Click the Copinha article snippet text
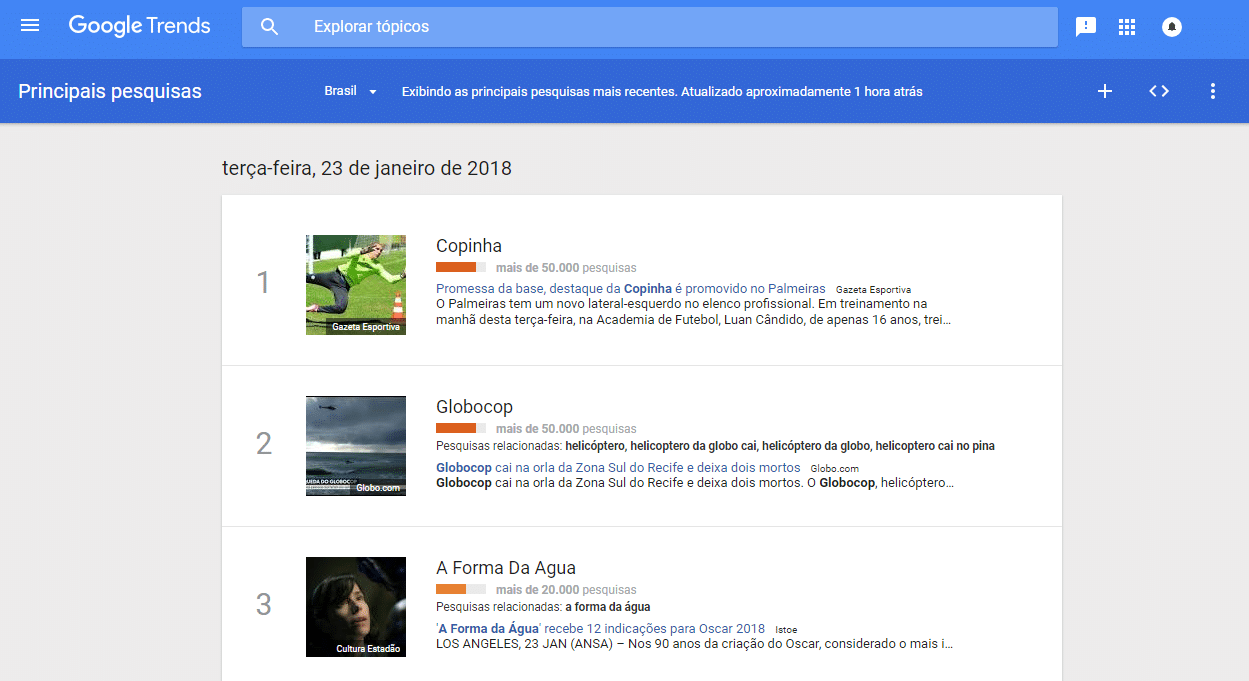The height and width of the screenshot is (681, 1249). click(694, 312)
